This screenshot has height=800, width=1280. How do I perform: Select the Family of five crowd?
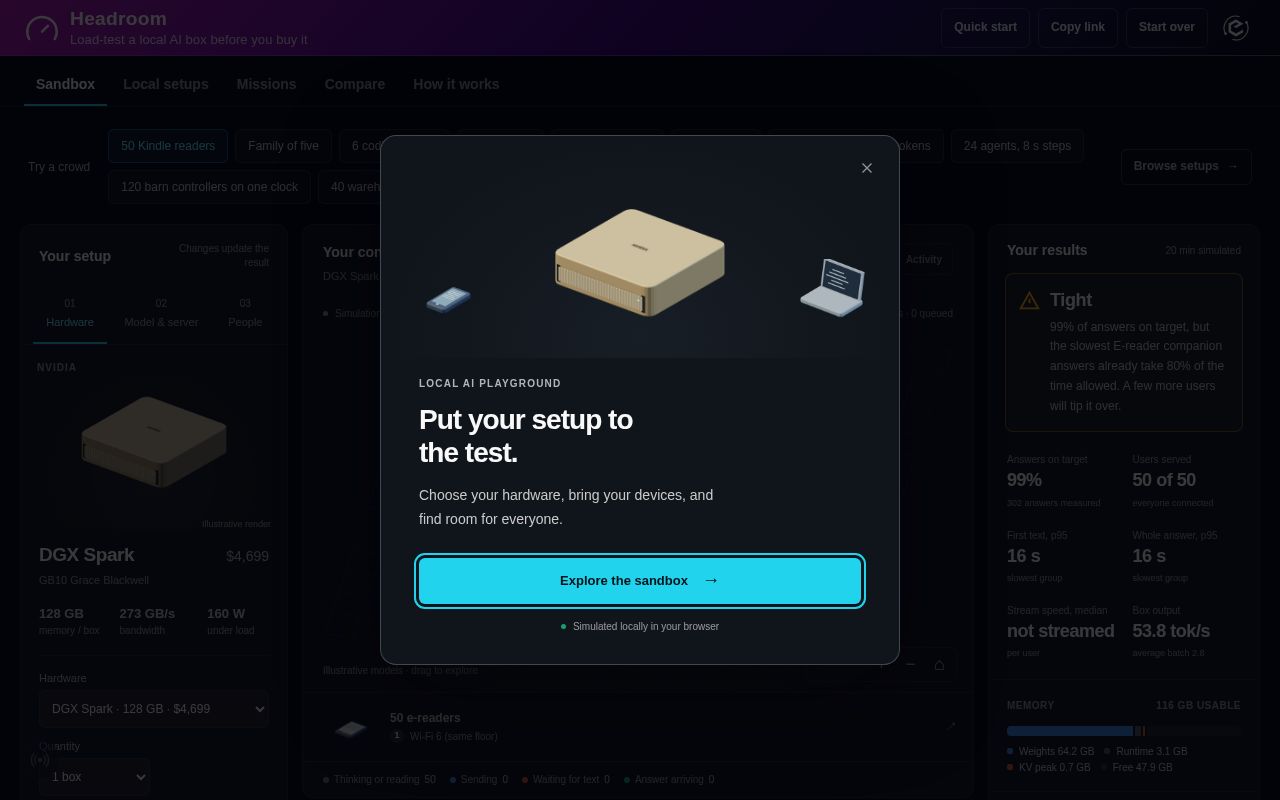(x=283, y=146)
